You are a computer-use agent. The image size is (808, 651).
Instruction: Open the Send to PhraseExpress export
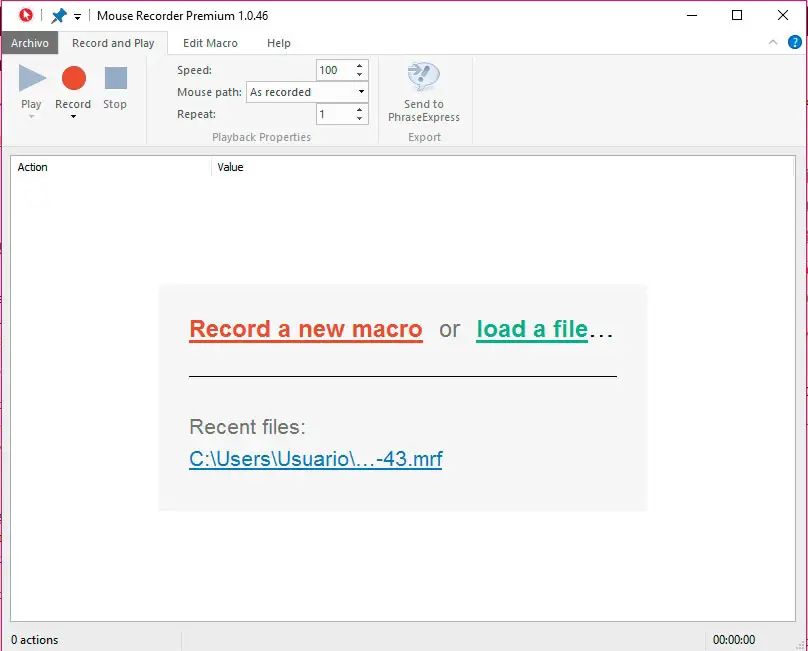(424, 93)
